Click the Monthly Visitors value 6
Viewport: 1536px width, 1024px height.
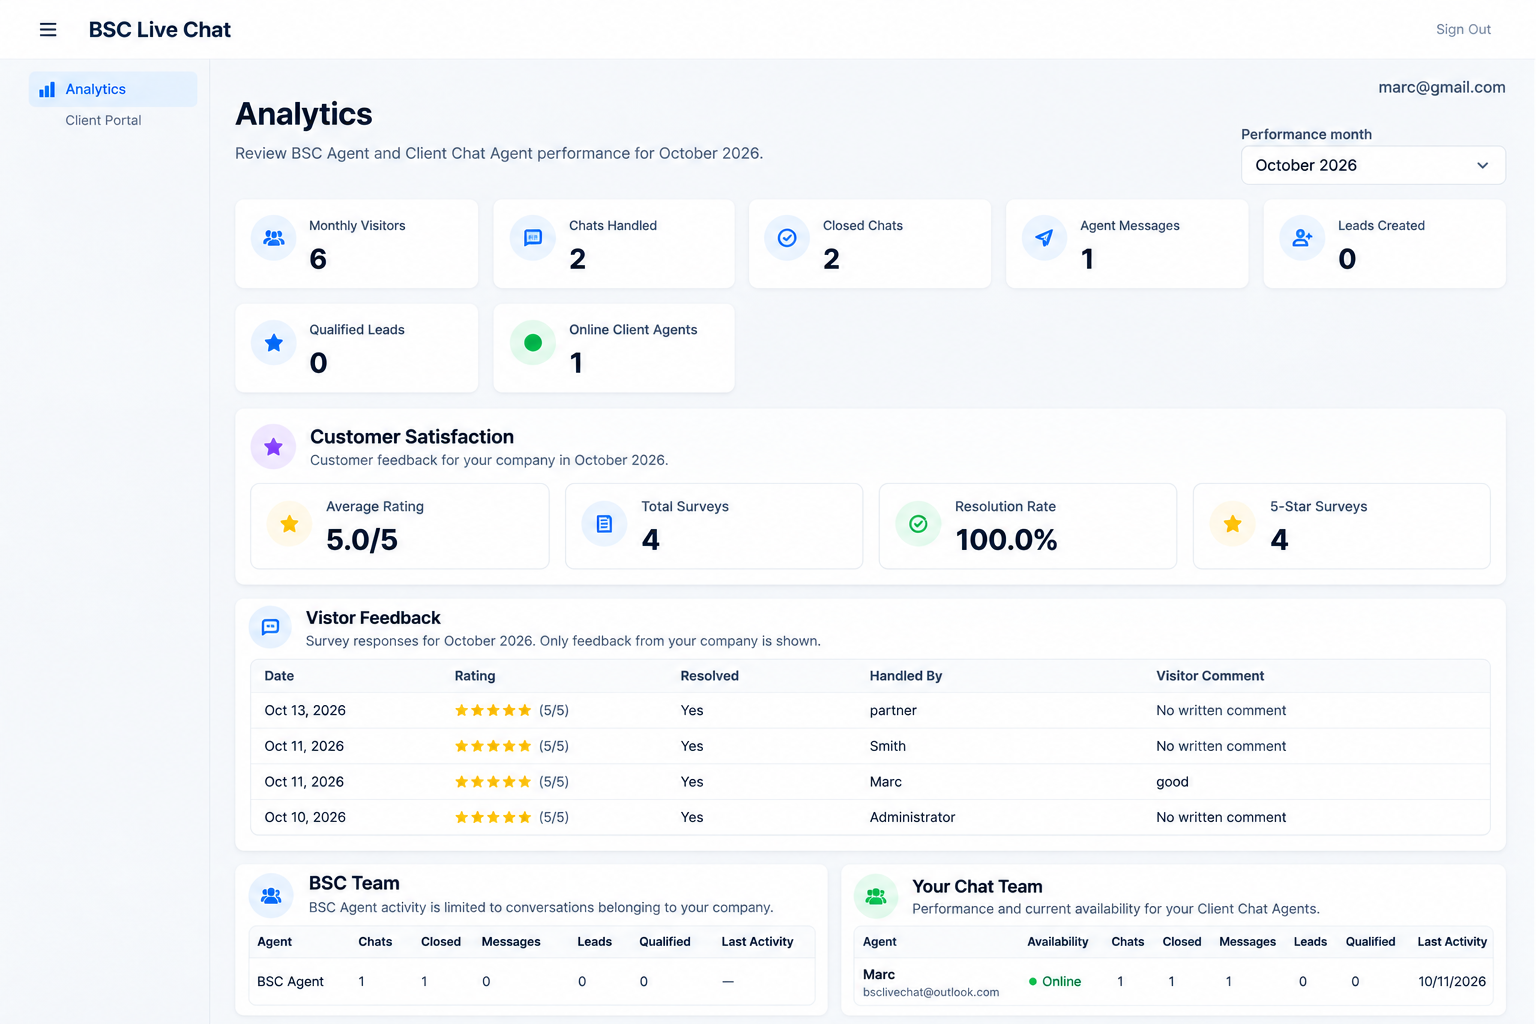point(318,260)
